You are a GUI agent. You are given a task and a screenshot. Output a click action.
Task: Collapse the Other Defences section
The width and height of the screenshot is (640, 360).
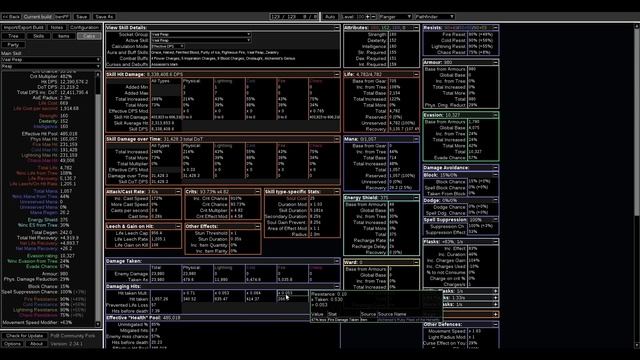click(x=495, y=324)
